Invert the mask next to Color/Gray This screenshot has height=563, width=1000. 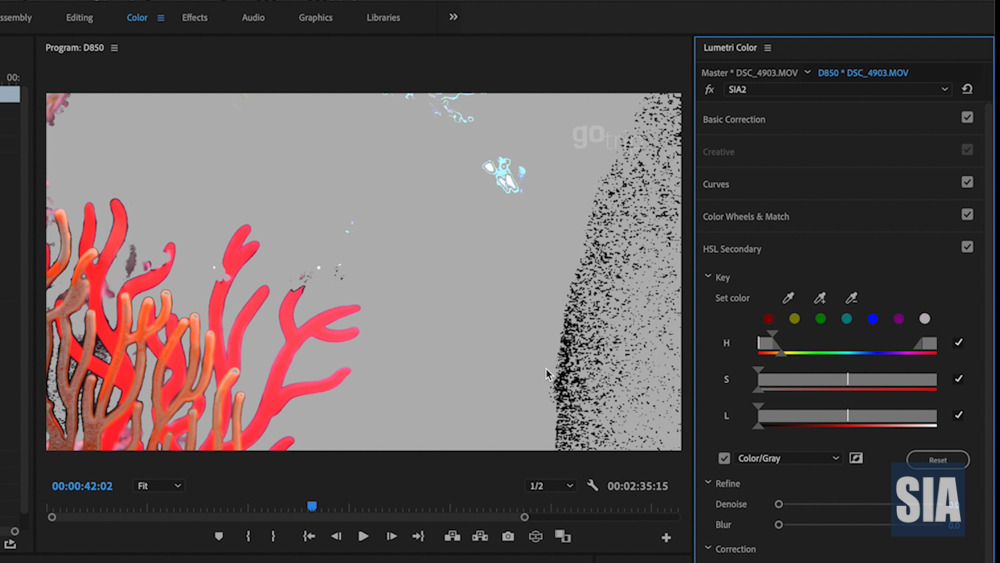pyautogui.click(x=856, y=458)
